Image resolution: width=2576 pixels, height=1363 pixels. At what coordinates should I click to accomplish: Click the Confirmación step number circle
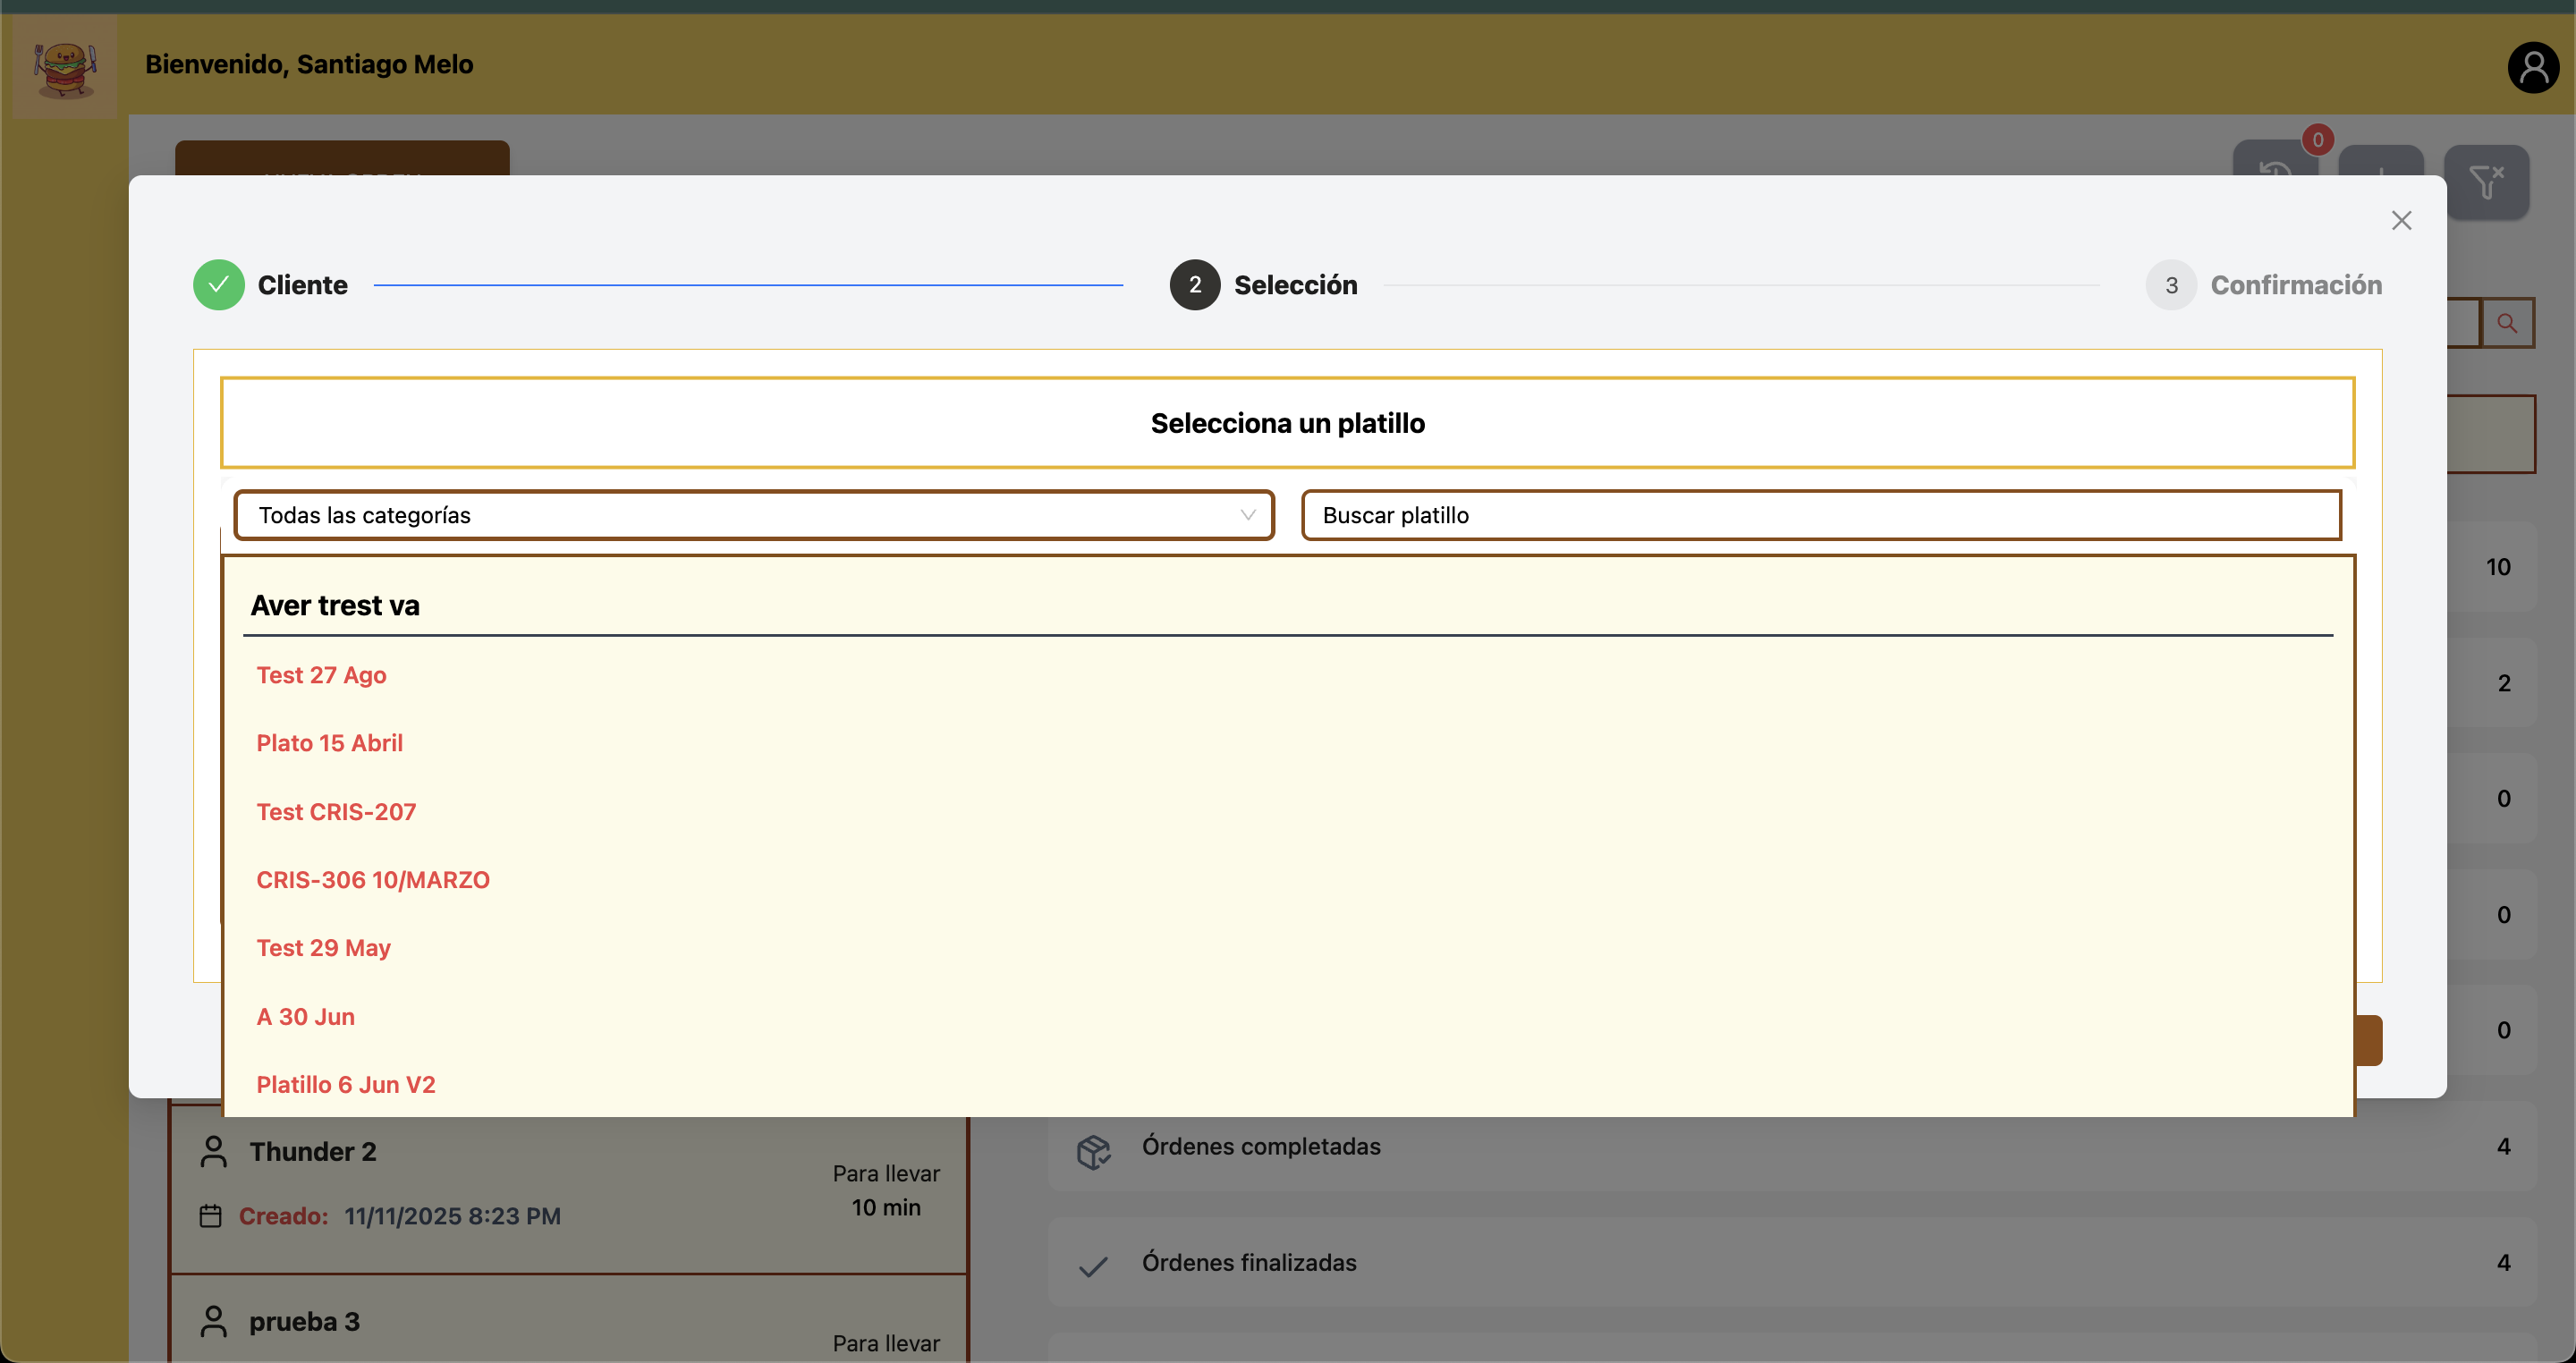click(x=2171, y=285)
